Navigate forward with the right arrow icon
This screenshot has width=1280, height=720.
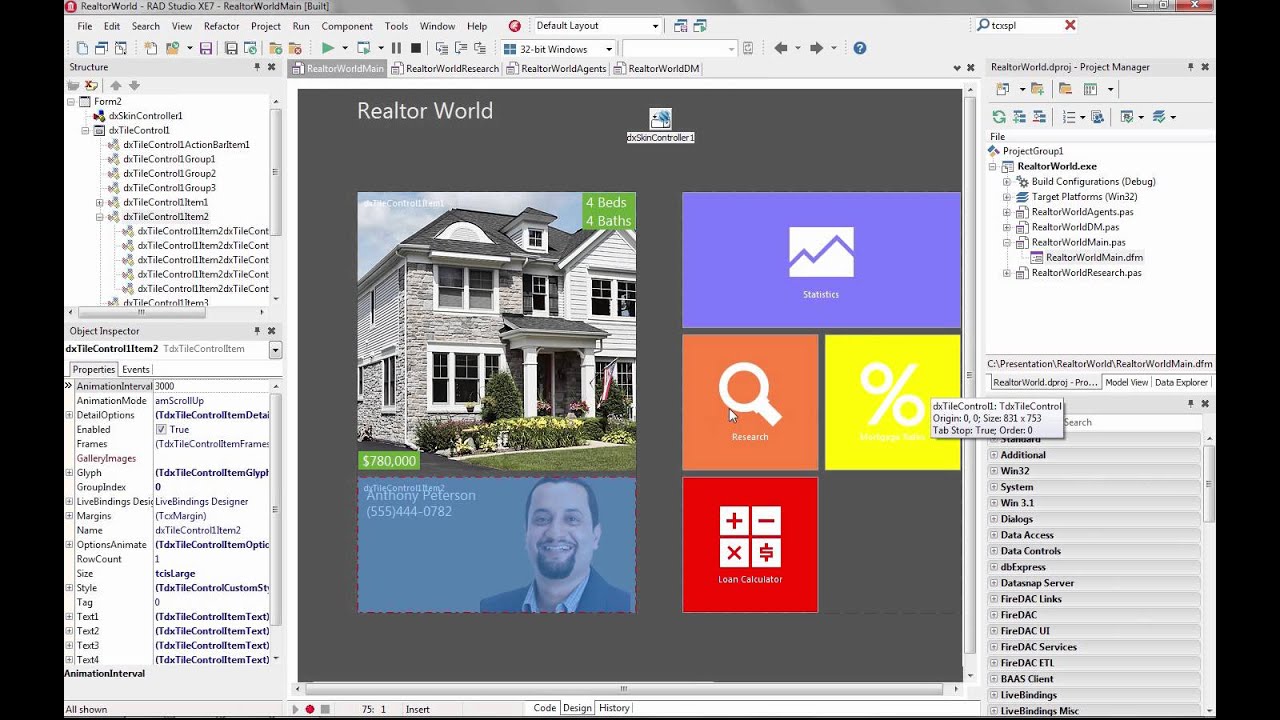click(817, 48)
